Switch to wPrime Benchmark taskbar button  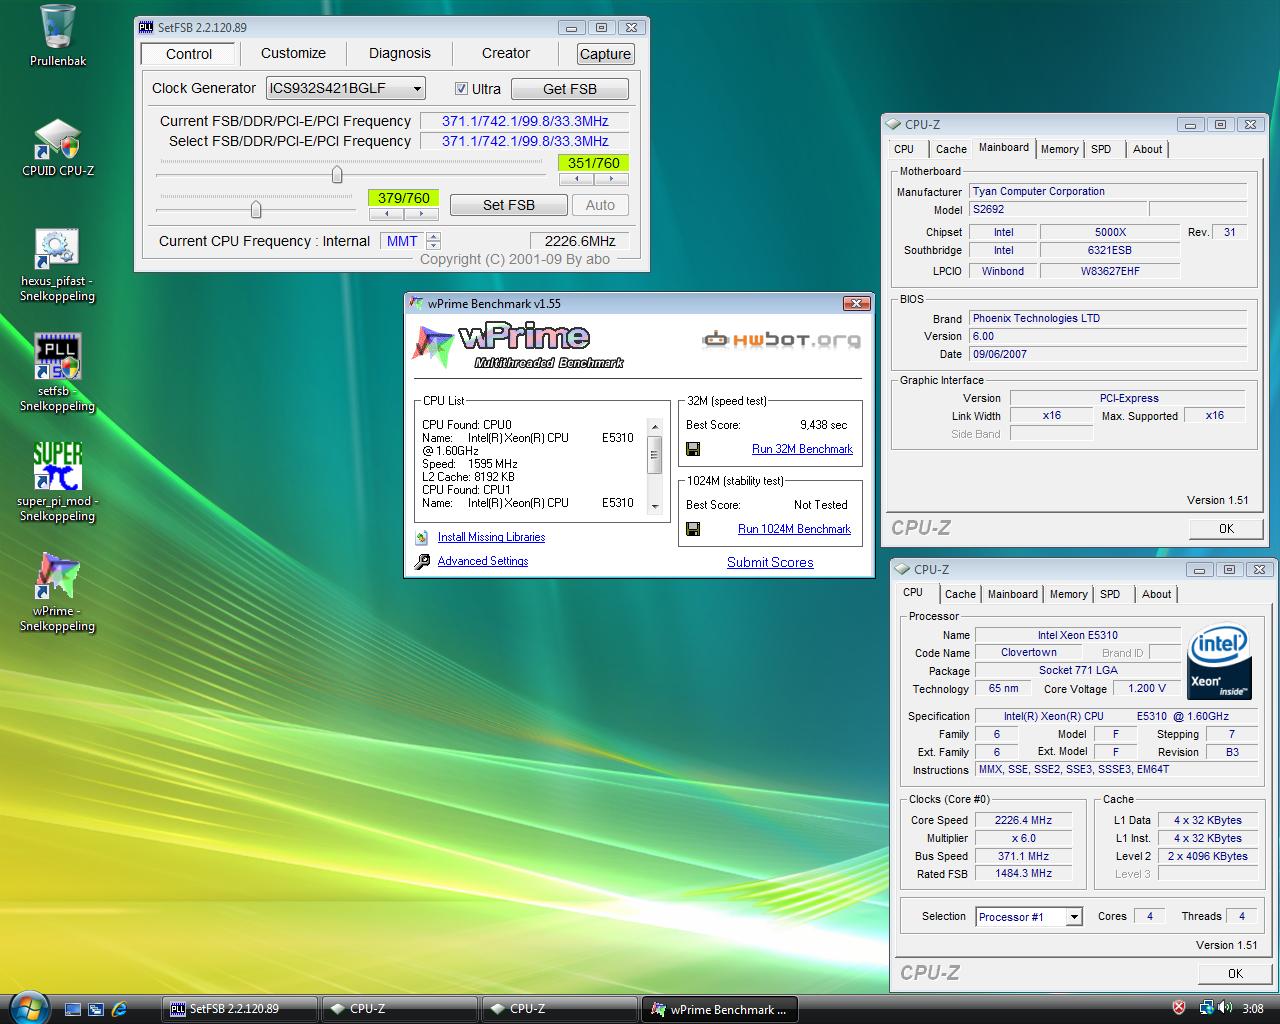pyautogui.click(x=719, y=1009)
